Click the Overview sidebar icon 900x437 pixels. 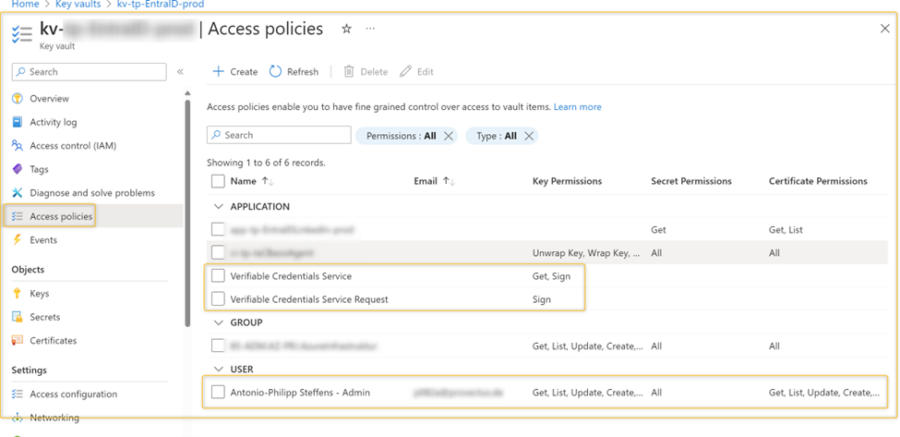[x=17, y=98]
